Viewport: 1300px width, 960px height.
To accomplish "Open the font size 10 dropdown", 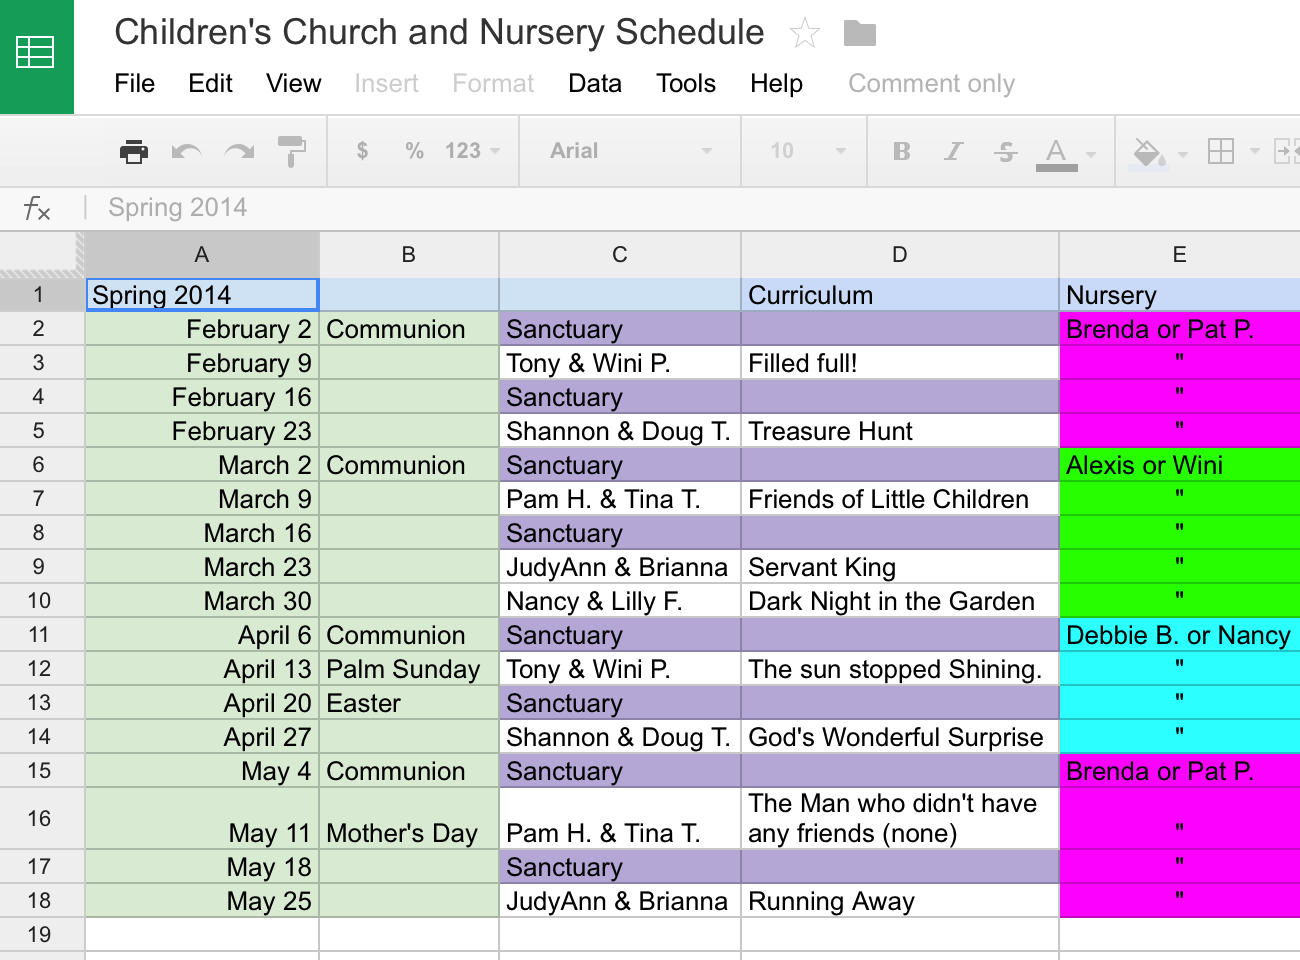I will (808, 151).
